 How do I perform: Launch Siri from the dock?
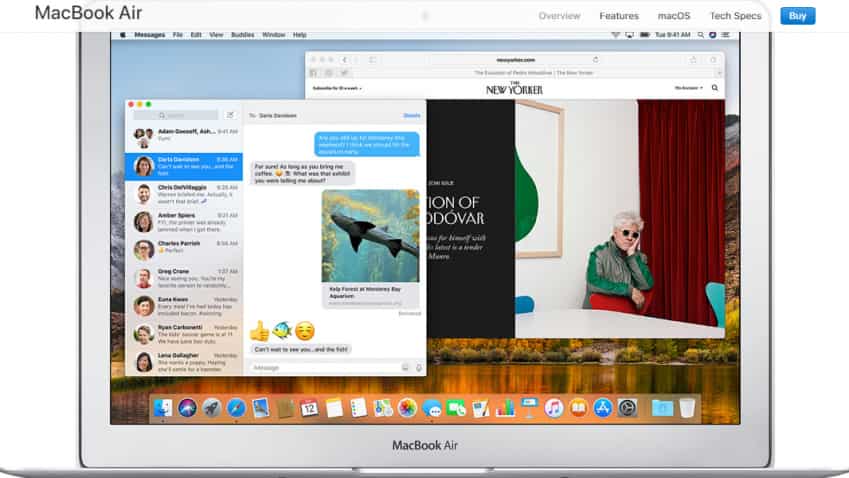click(x=187, y=408)
